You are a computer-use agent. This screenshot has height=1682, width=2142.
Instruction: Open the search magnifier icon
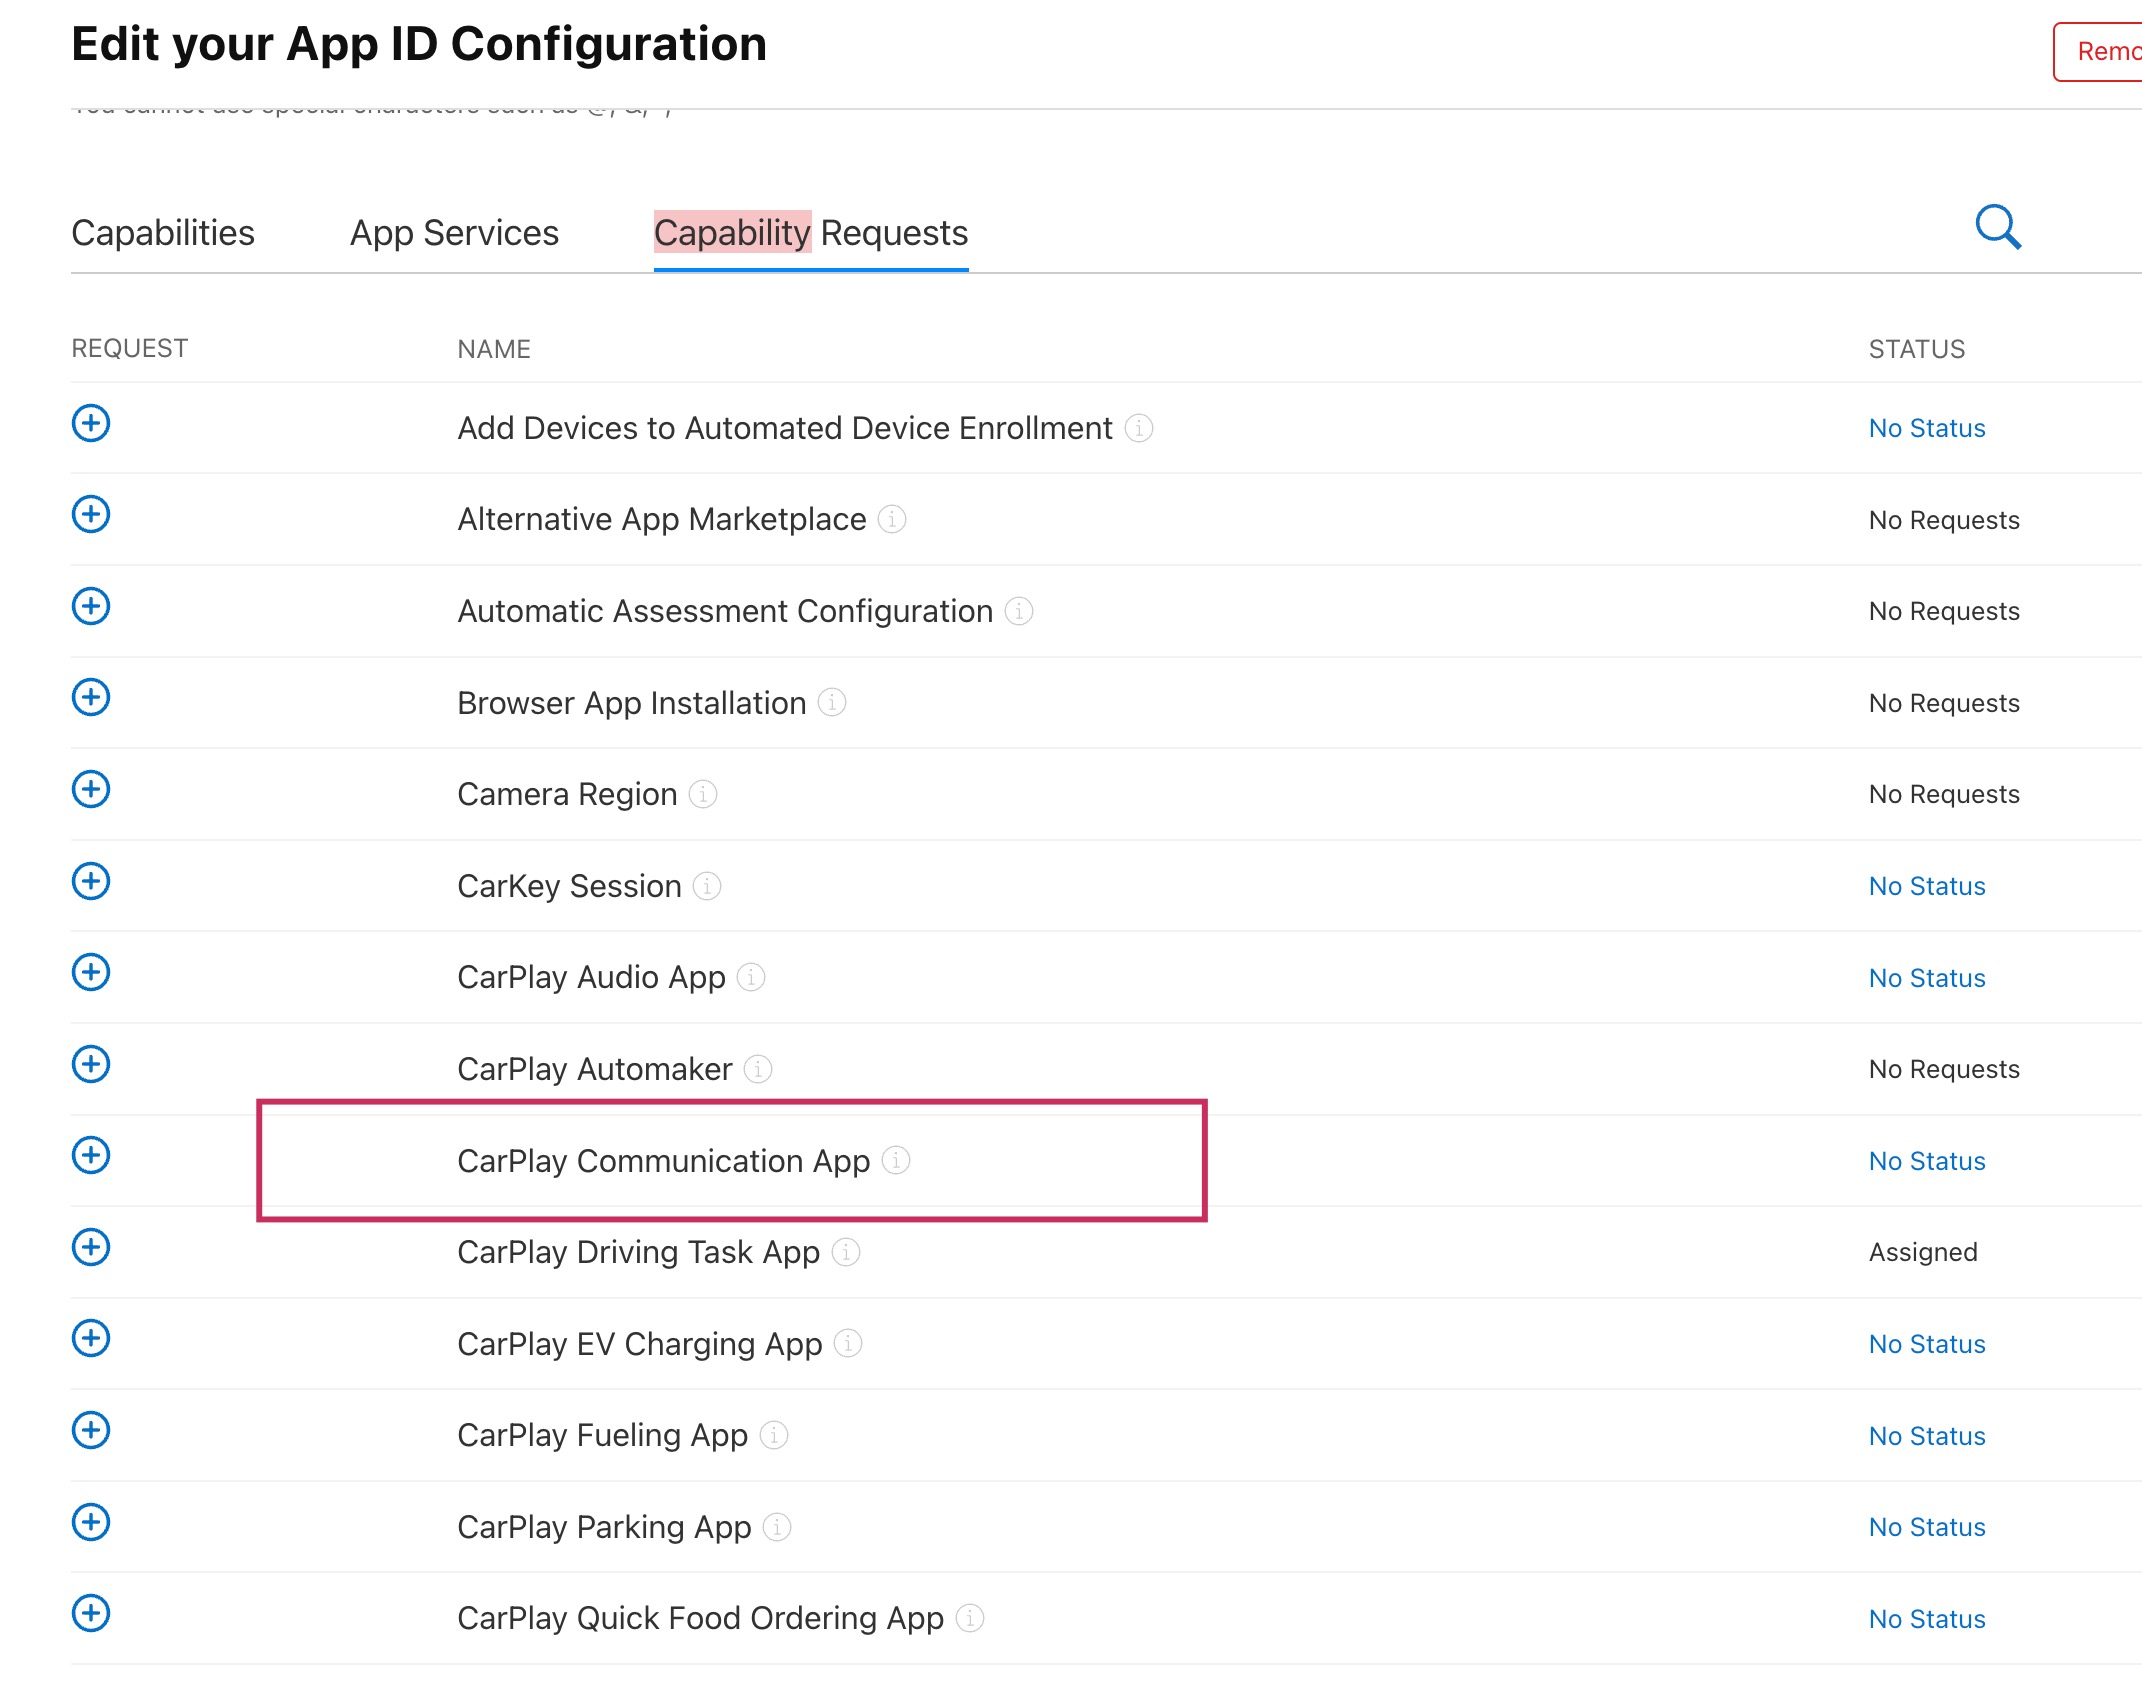tap(1997, 227)
